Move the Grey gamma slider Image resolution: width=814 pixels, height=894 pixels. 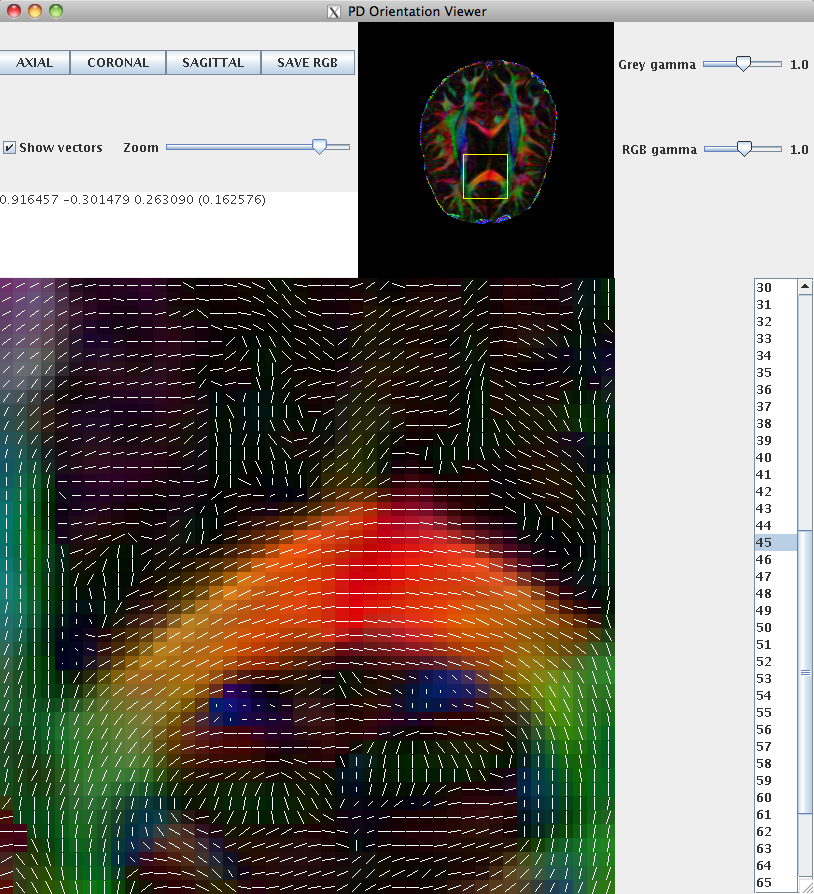(743, 63)
